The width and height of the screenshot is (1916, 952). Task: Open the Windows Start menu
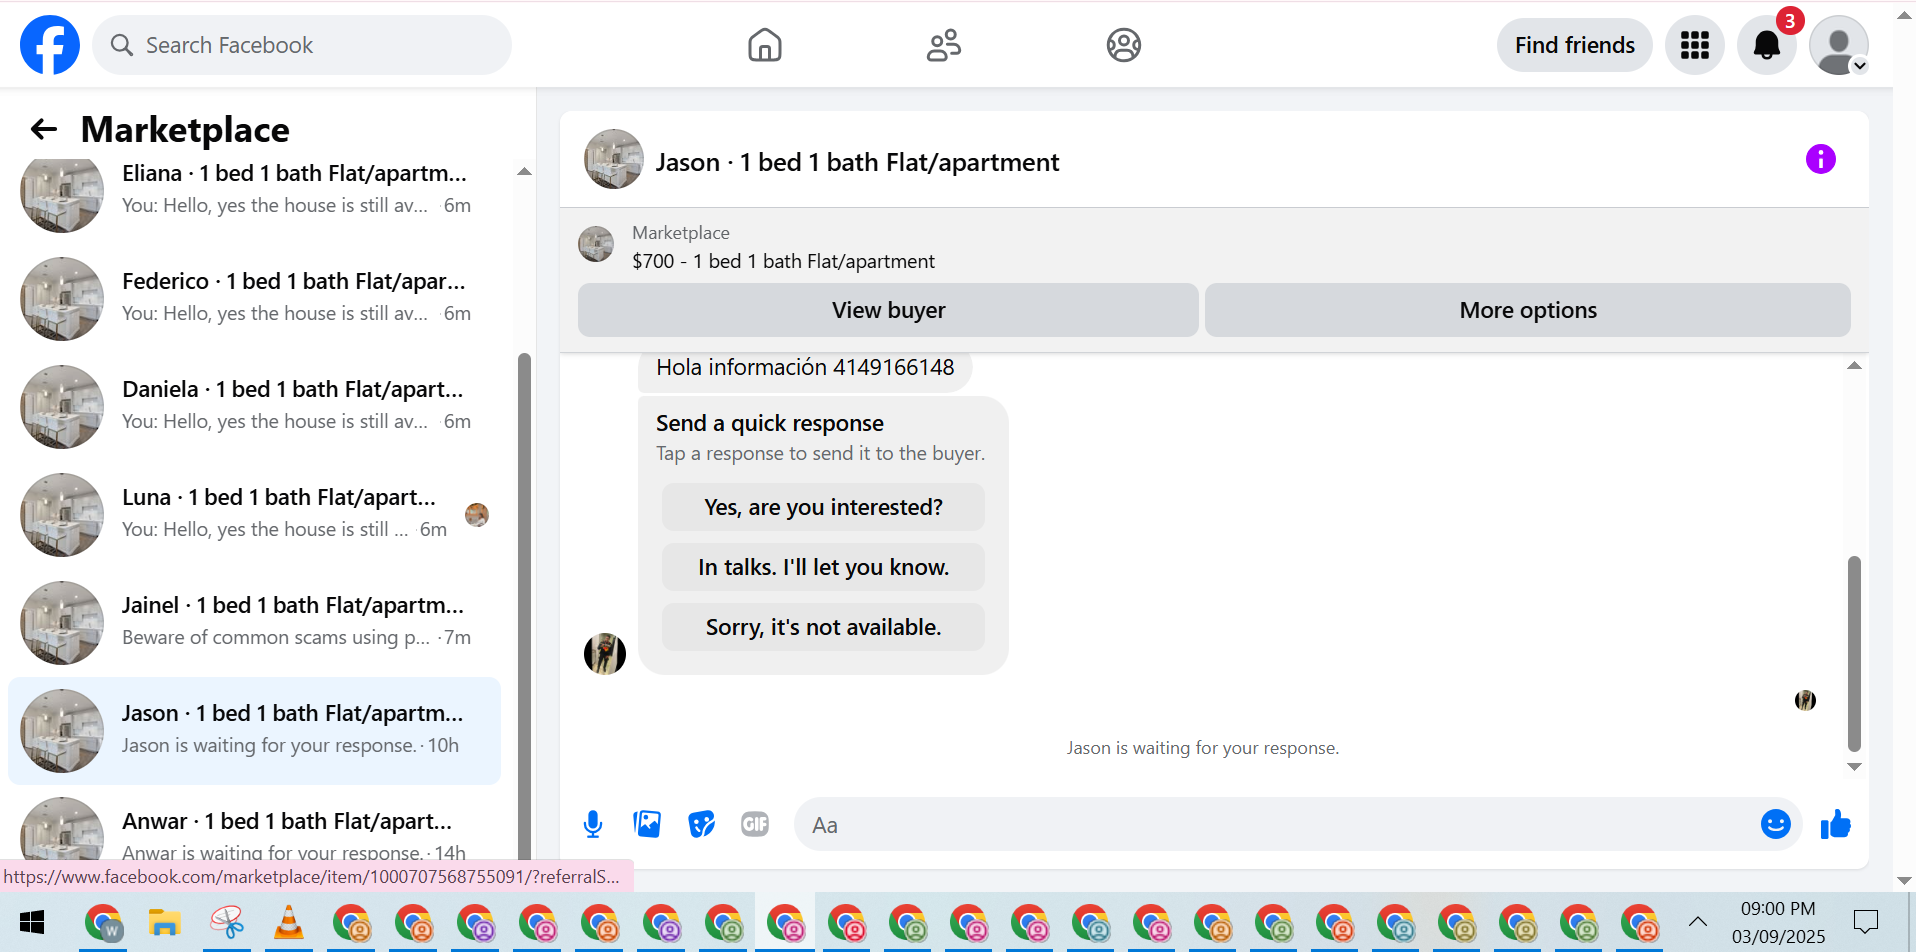[32, 922]
